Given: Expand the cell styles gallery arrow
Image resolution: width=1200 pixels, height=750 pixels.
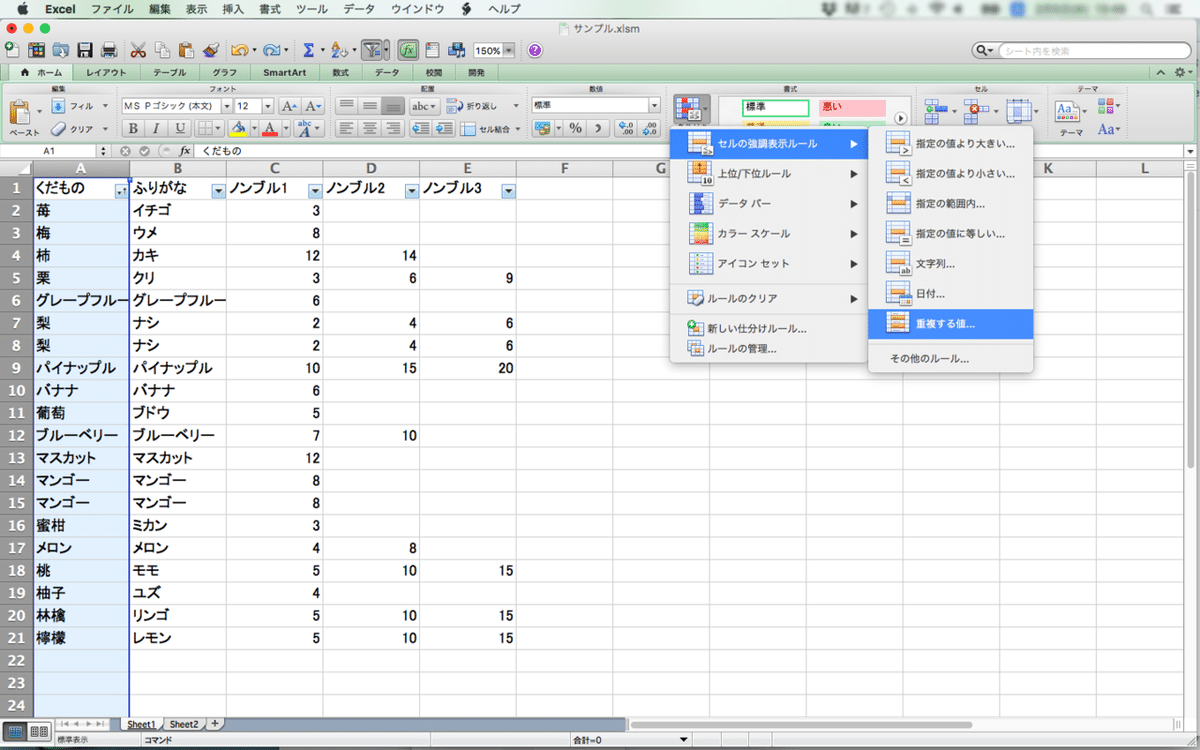Looking at the screenshot, I should coord(900,118).
